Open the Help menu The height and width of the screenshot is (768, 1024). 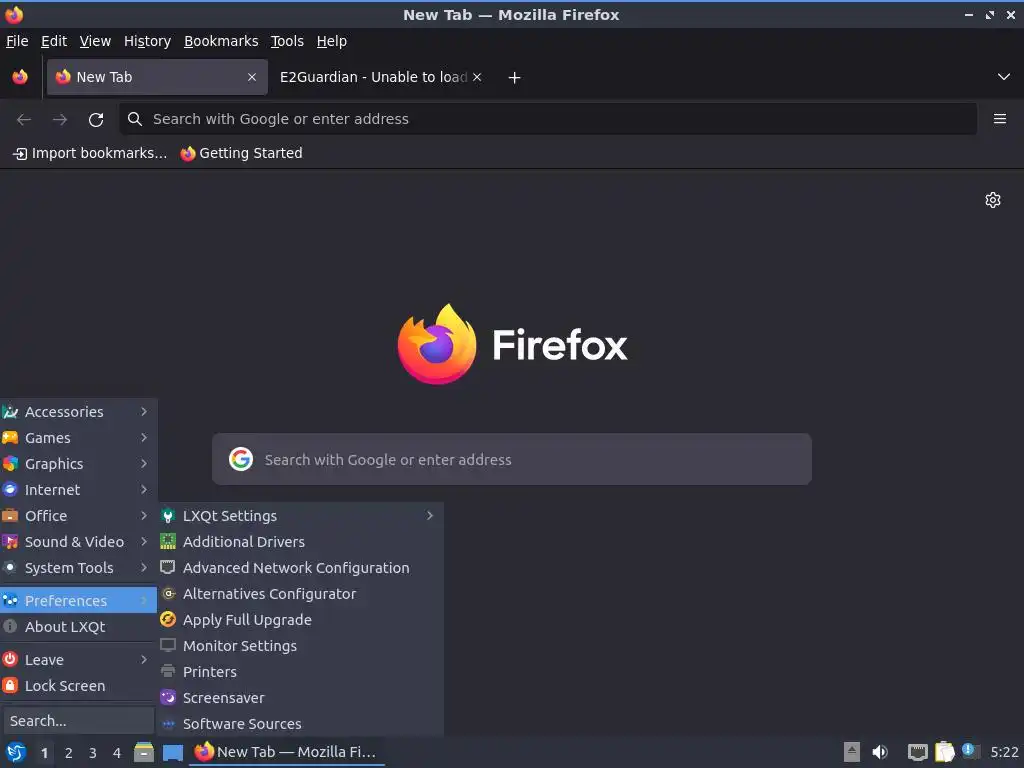(x=332, y=41)
